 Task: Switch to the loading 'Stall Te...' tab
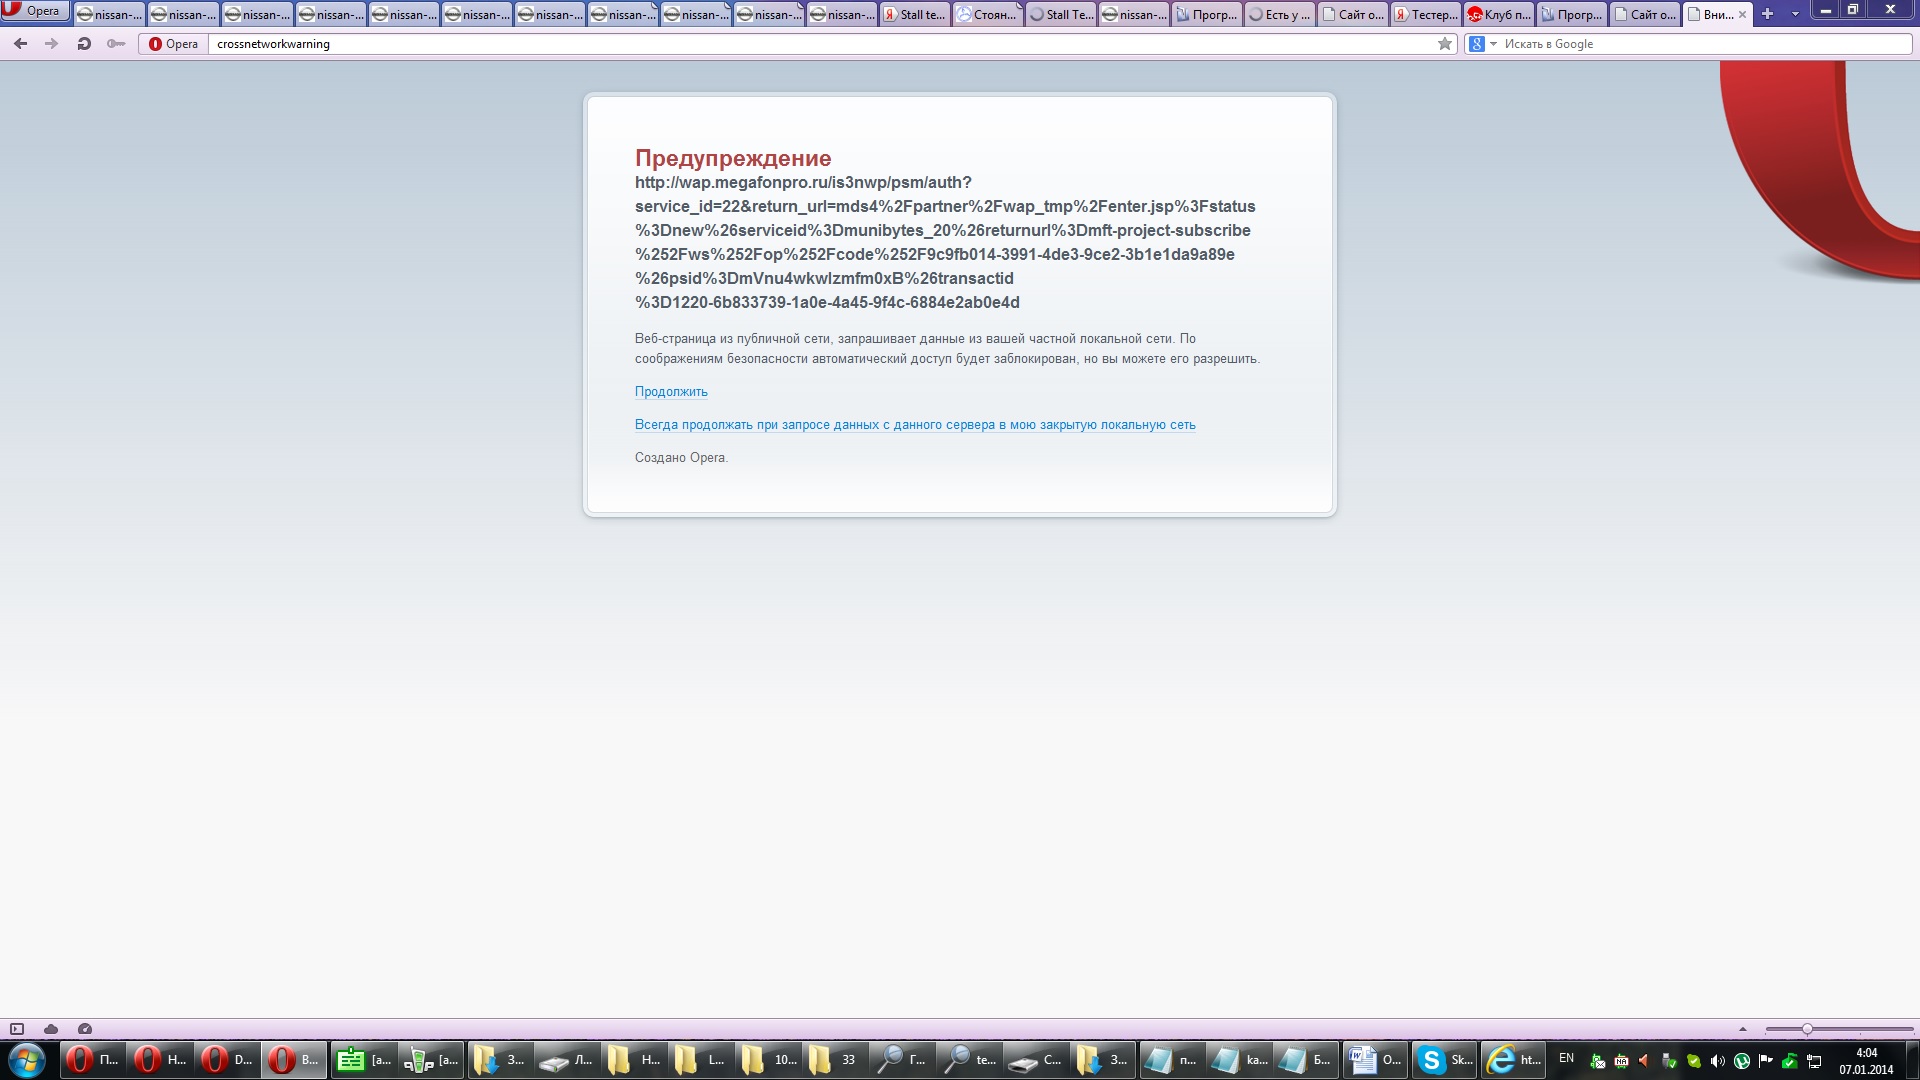[x=1060, y=14]
